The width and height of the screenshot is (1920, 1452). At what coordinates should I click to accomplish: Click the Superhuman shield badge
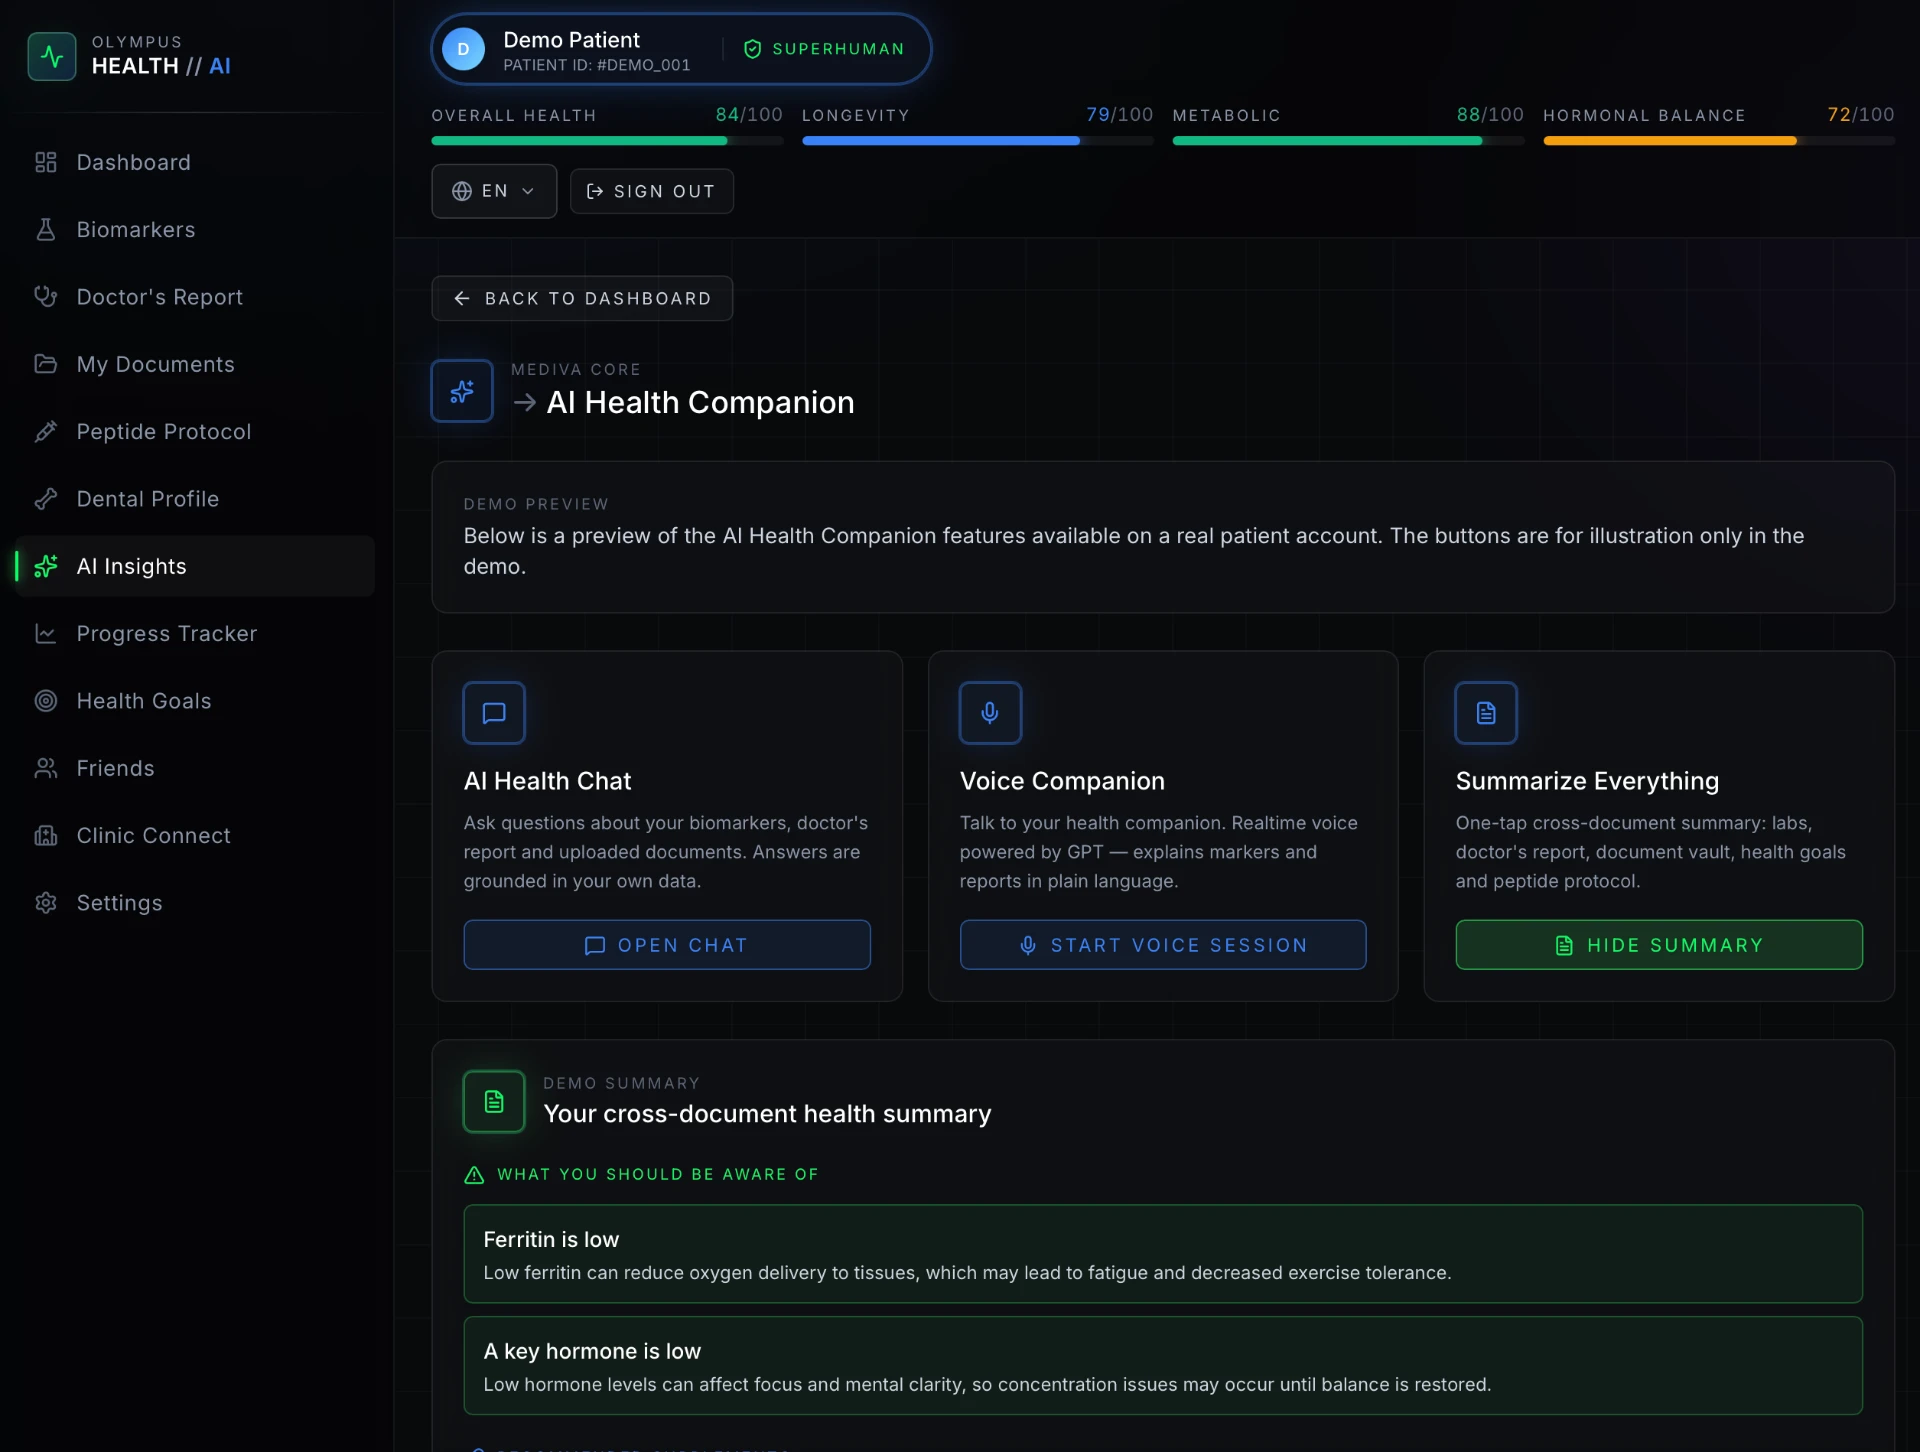[824, 49]
